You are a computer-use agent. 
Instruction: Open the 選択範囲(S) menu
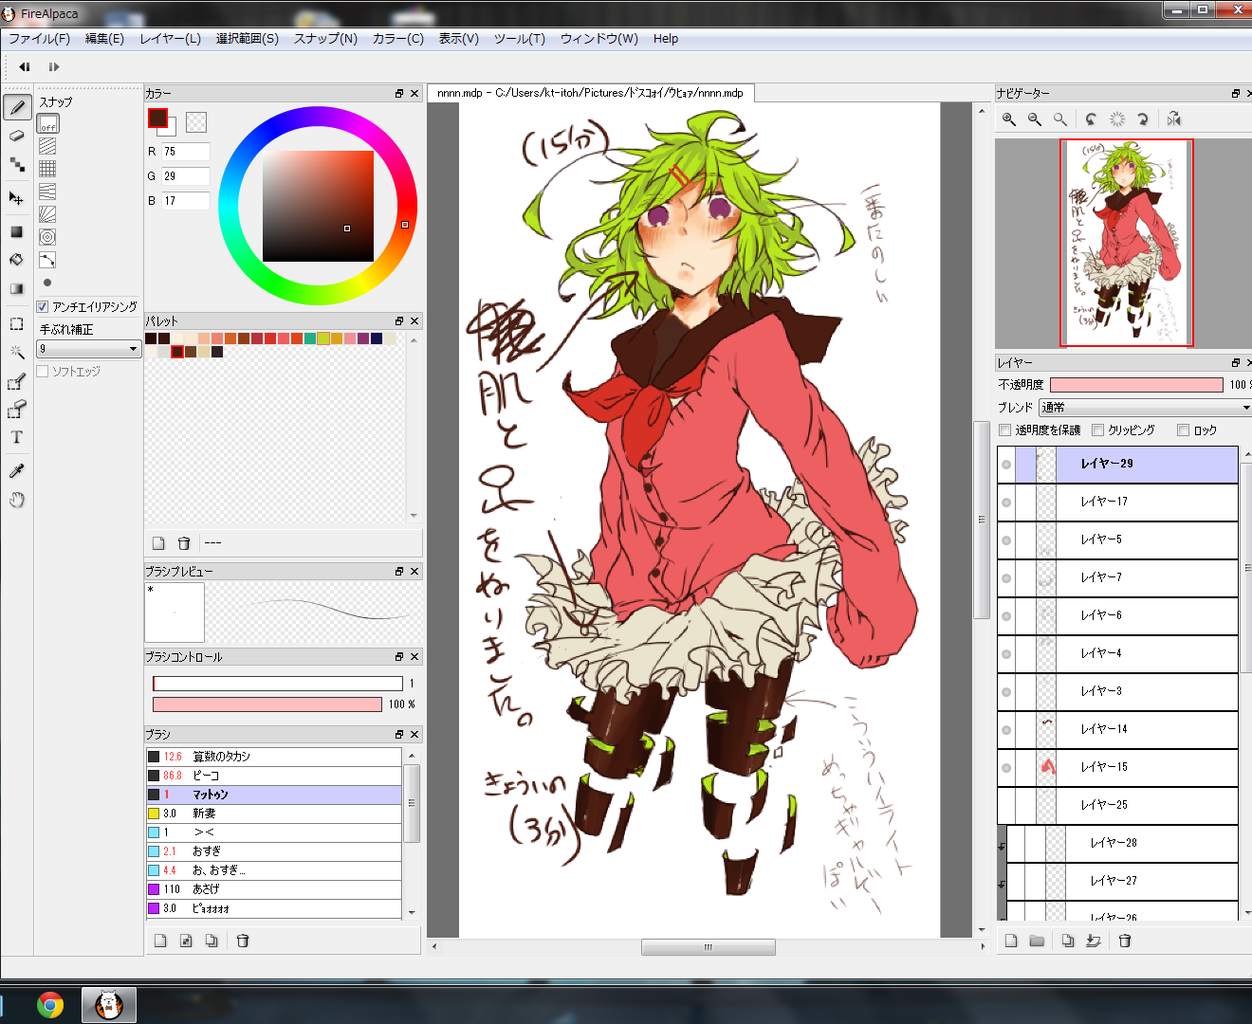click(x=247, y=38)
